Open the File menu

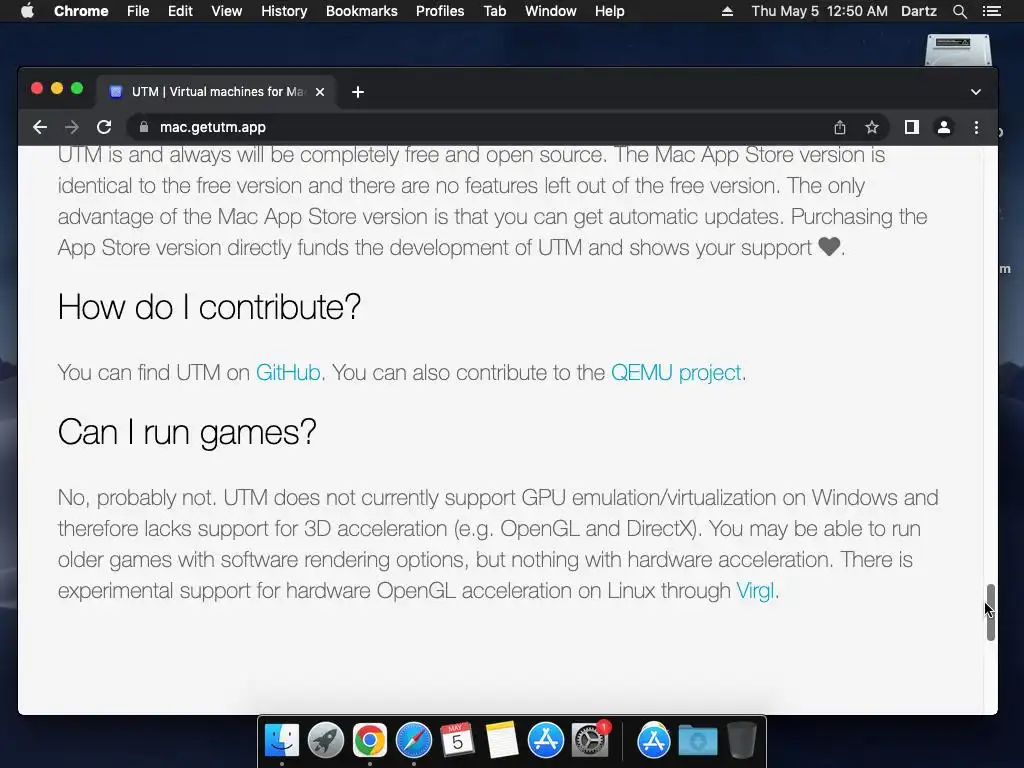(138, 11)
